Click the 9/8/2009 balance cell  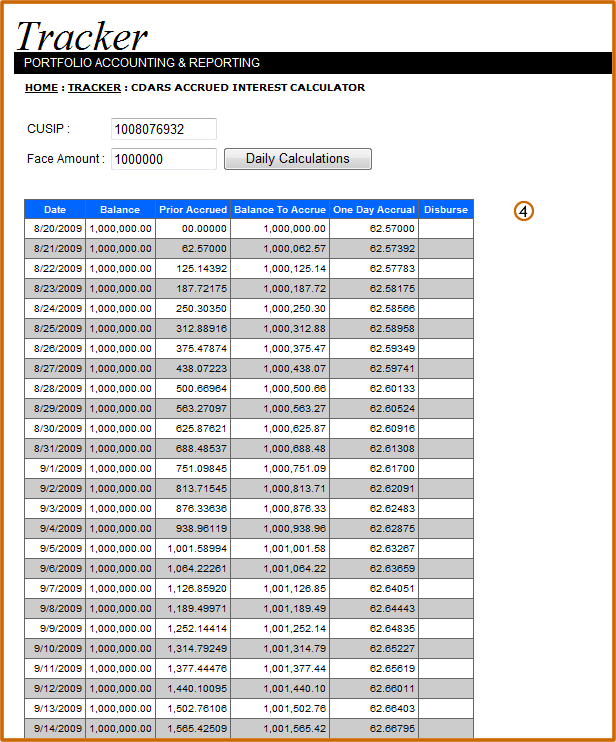120,609
